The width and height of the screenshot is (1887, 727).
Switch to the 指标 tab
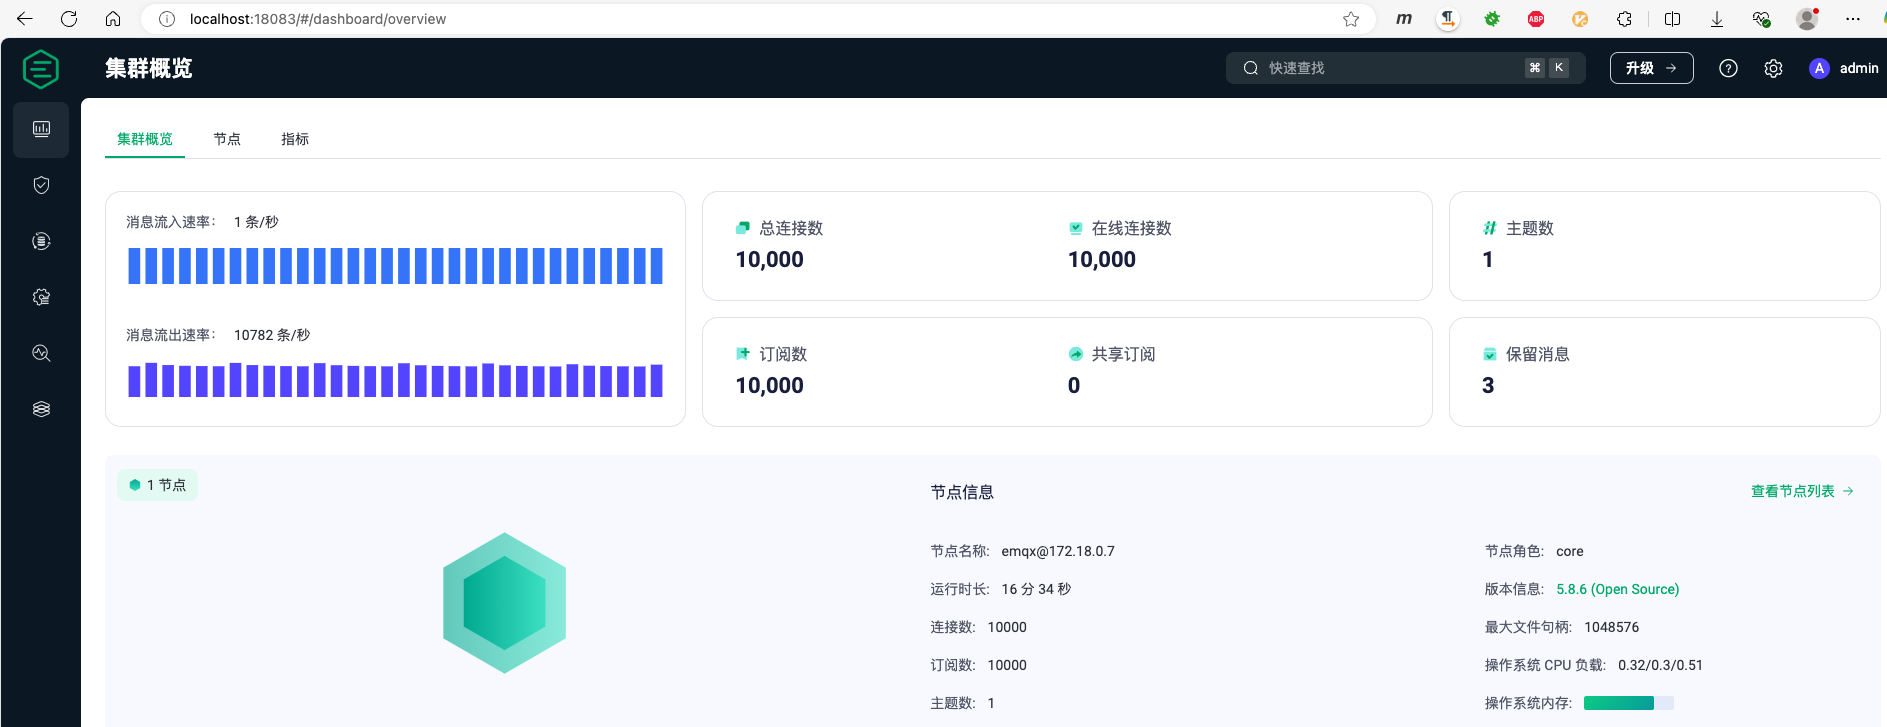295,139
